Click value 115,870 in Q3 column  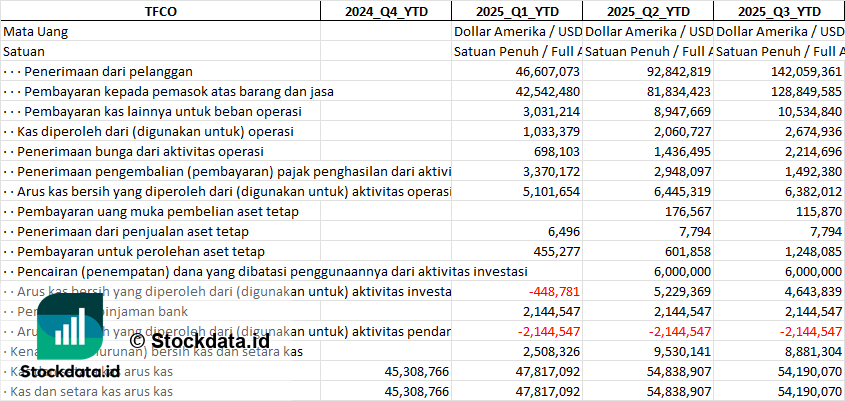coord(818,212)
